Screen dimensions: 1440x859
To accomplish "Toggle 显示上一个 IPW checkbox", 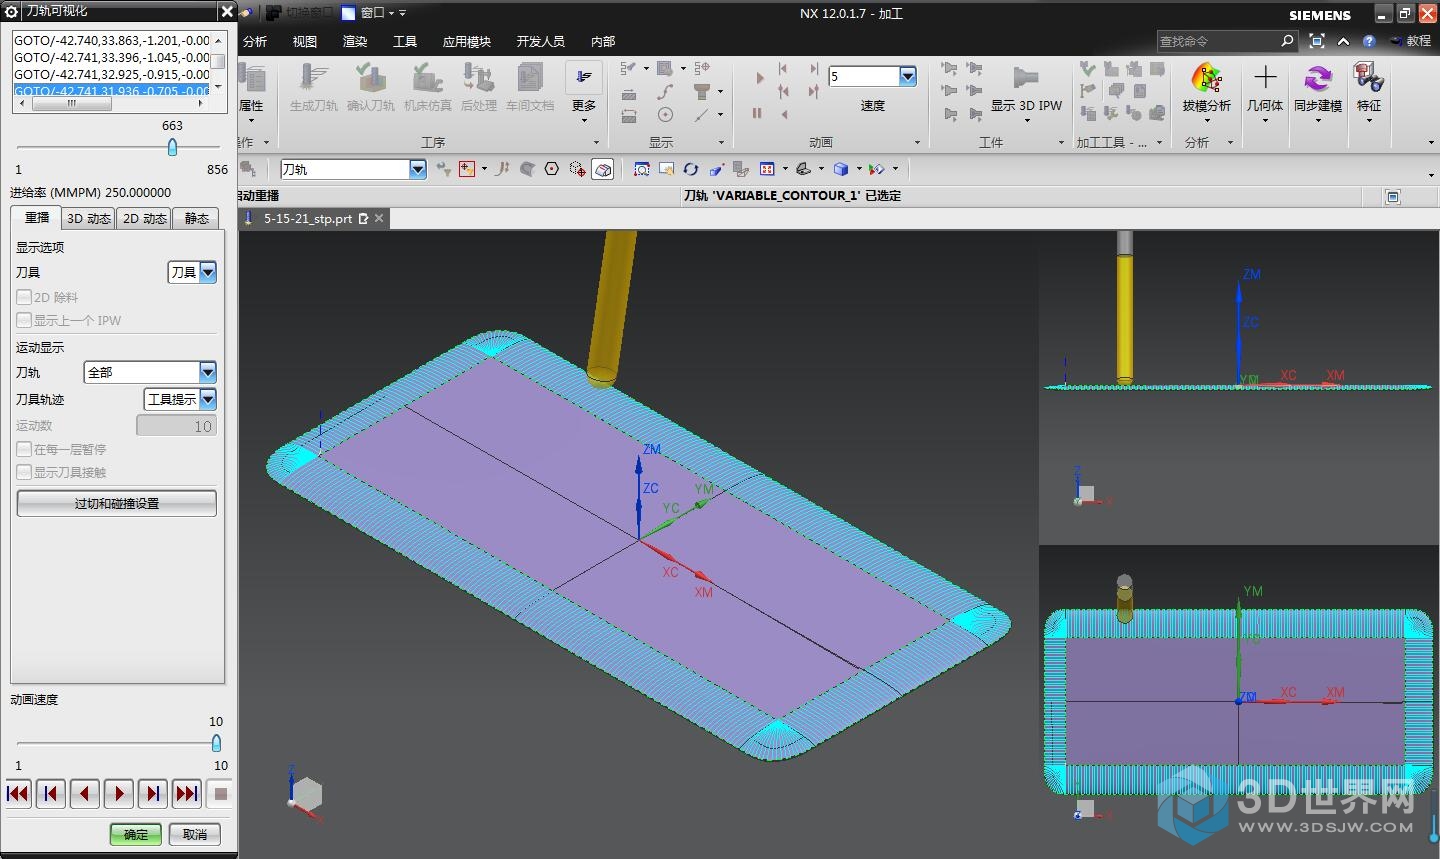I will pos(24,320).
